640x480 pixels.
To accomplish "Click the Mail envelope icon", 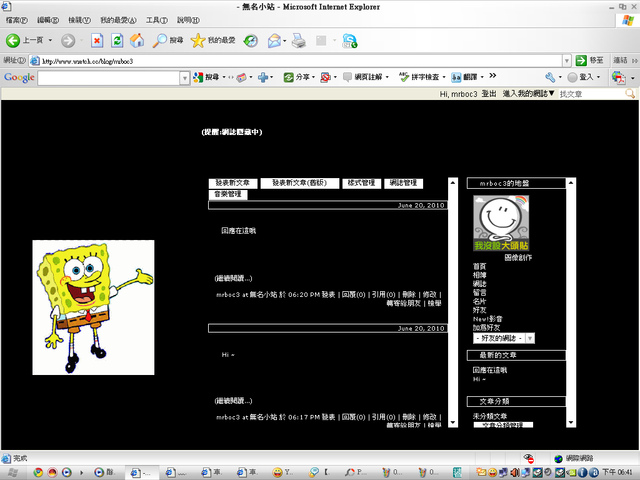I will [274, 40].
